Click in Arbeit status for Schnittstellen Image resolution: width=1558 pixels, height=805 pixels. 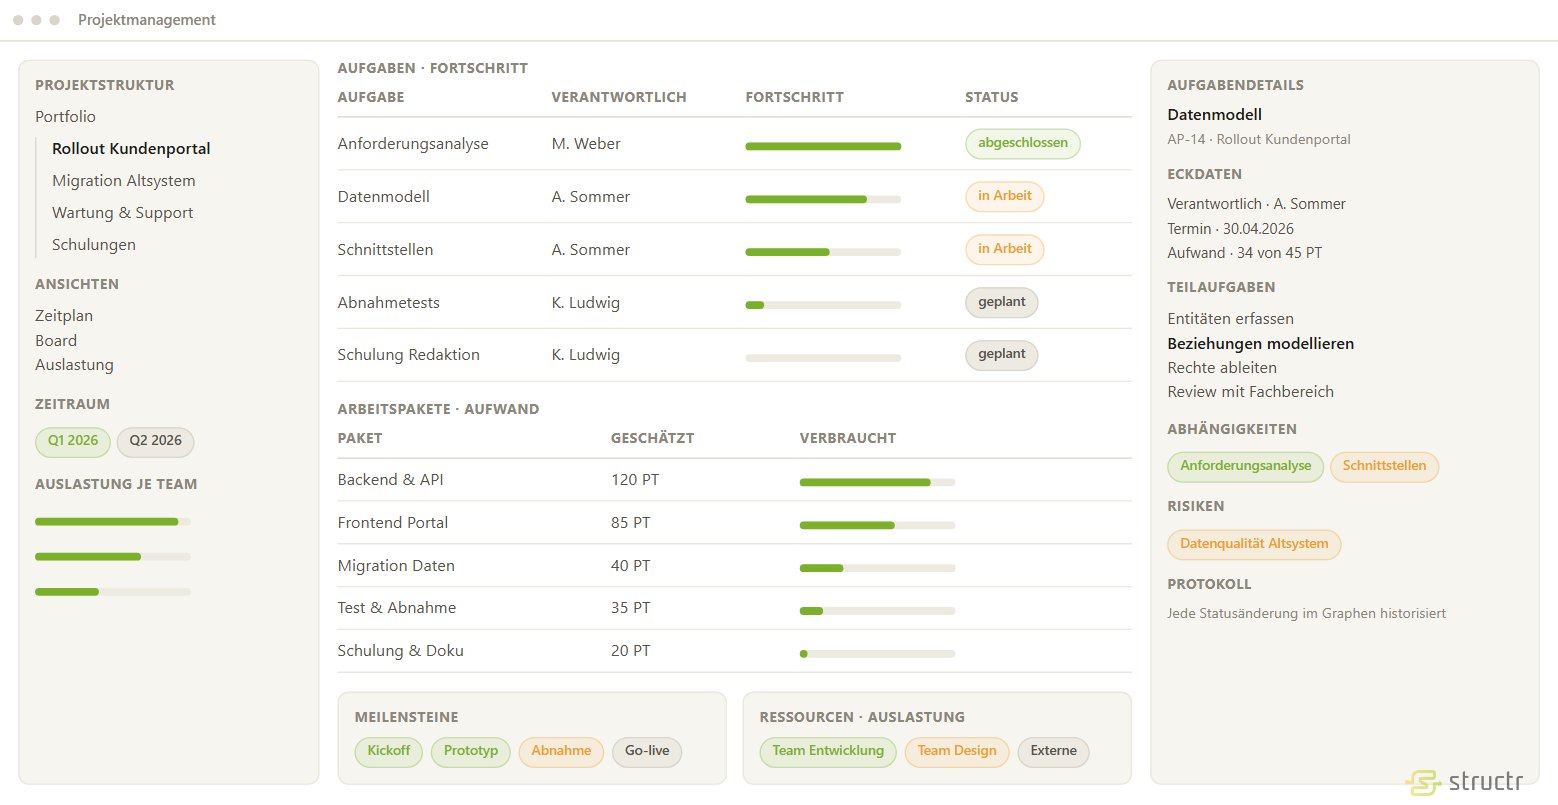tap(1004, 249)
